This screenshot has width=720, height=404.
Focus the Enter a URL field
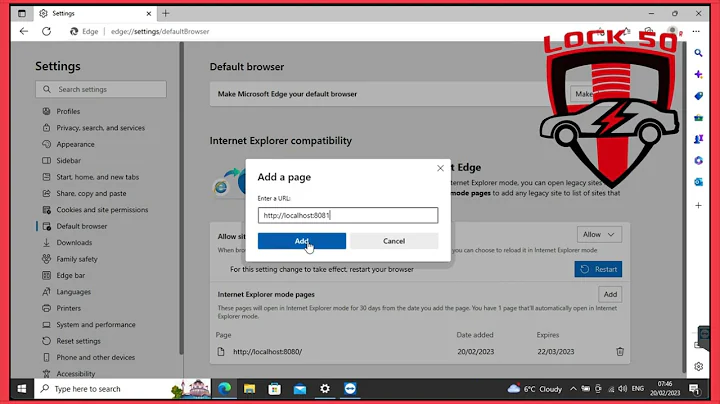[x=348, y=215]
